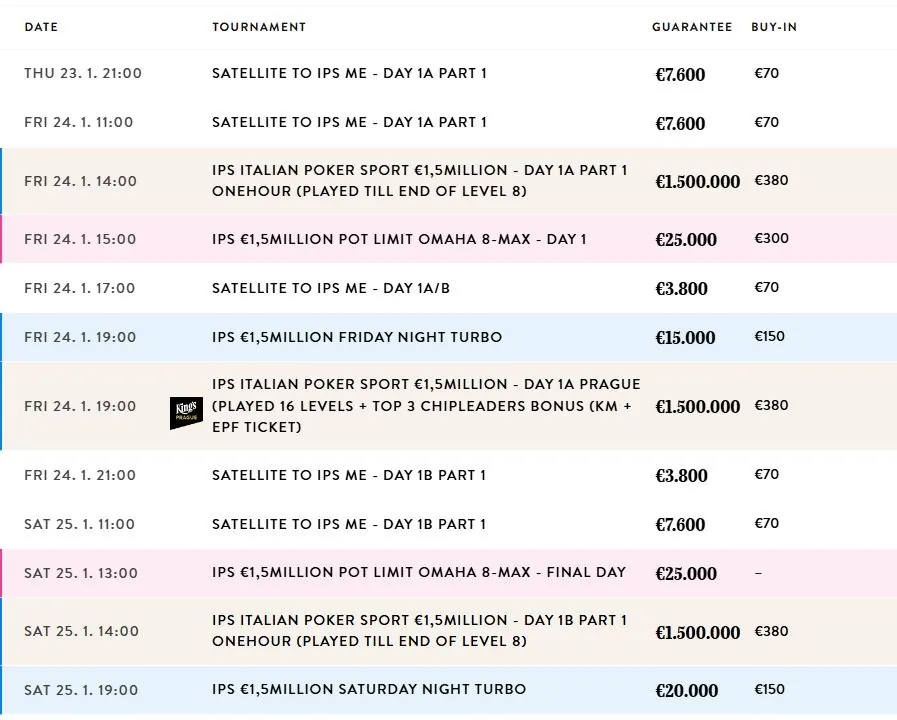Open IPS Friday Night Turbo tournament
Image resolution: width=897 pixels, height=720 pixels.
[448, 337]
